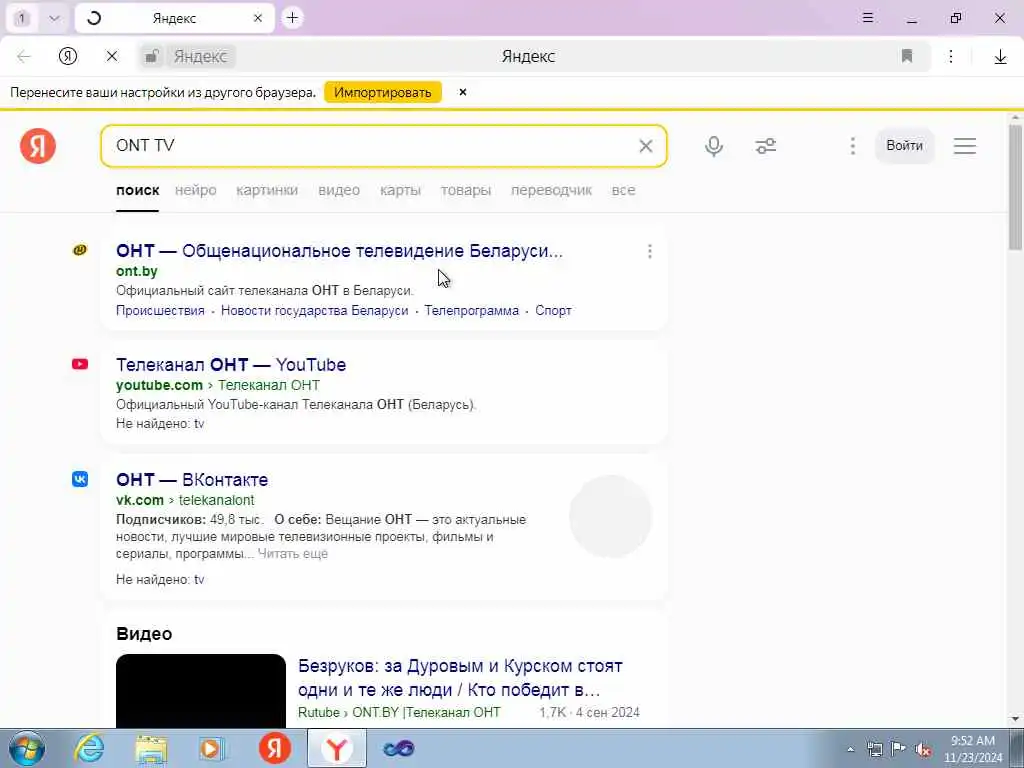
Task: Select the поиск tab
Action: point(137,190)
